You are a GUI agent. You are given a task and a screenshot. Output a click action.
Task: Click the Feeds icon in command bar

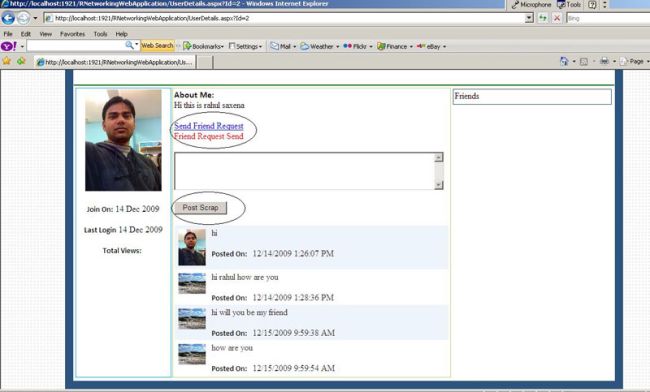point(584,62)
